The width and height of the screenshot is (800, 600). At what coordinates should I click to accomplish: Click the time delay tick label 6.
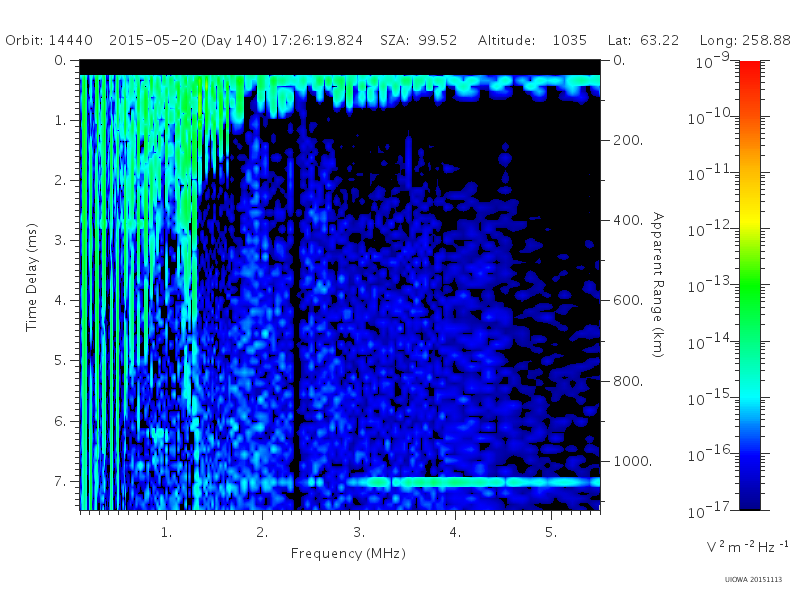coord(60,421)
